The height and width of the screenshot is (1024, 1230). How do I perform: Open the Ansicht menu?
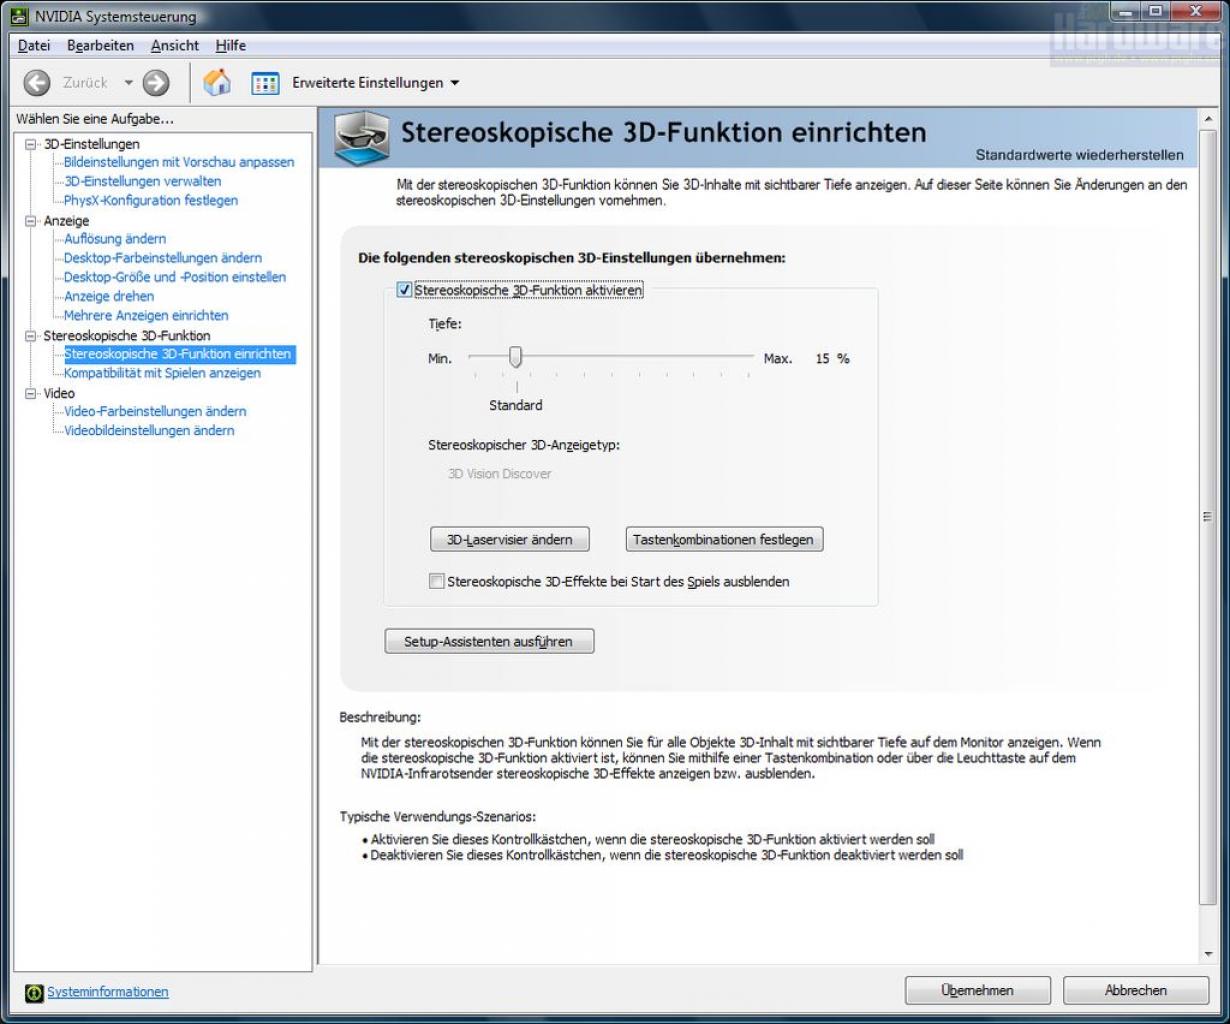coord(175,46)
